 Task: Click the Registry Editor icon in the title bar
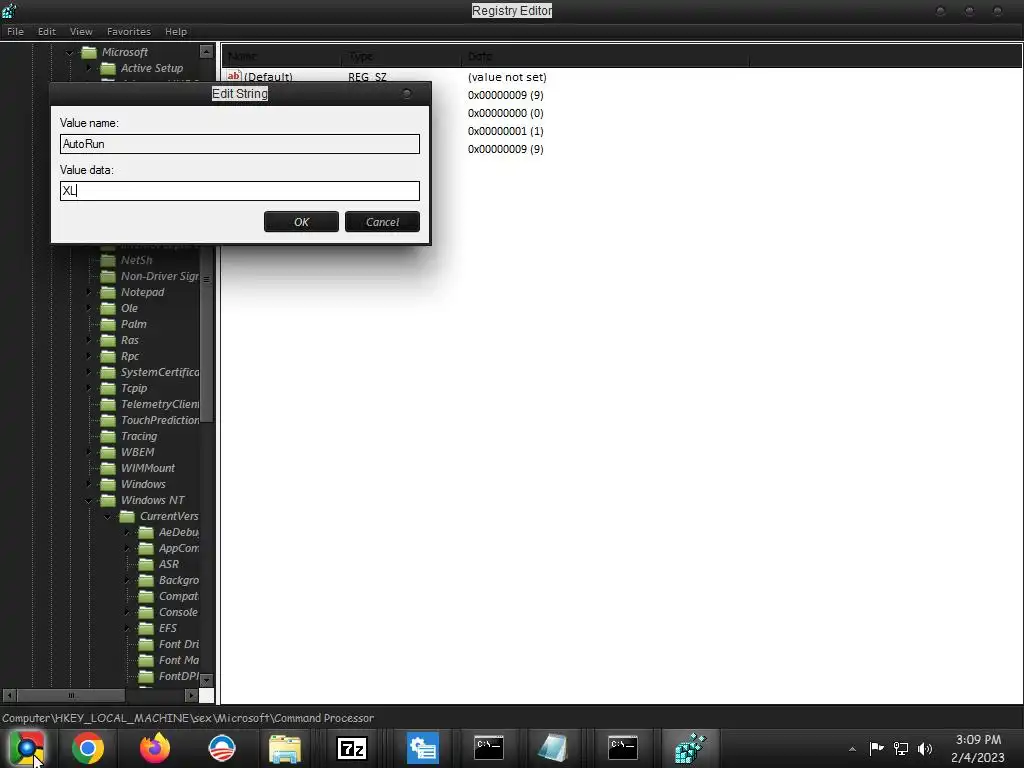9,10
